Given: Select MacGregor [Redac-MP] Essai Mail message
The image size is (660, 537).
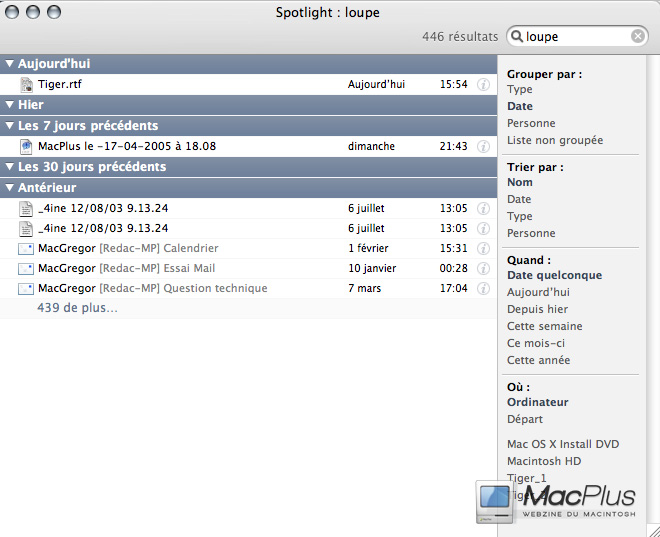Looking at the screenshot, I should (248, 268).
